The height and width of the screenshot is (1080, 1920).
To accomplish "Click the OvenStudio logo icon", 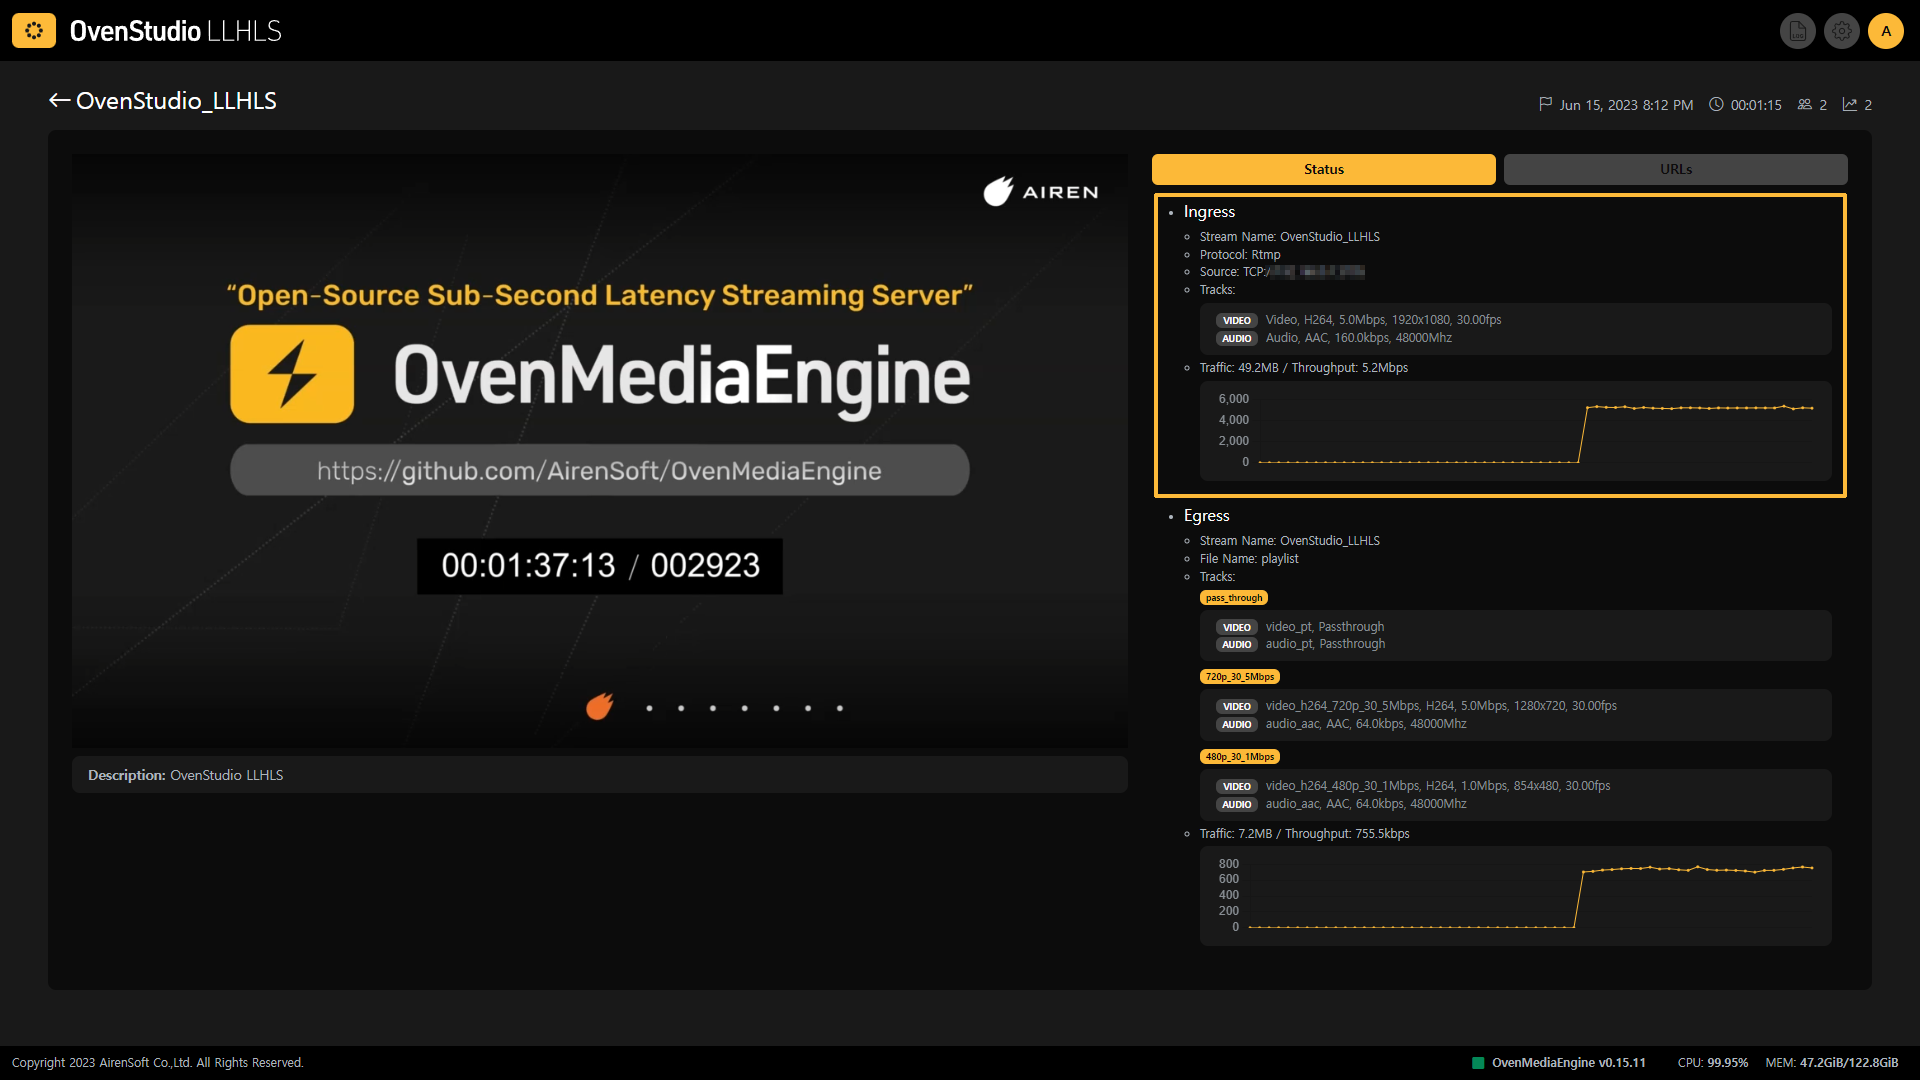I will 34,31.
